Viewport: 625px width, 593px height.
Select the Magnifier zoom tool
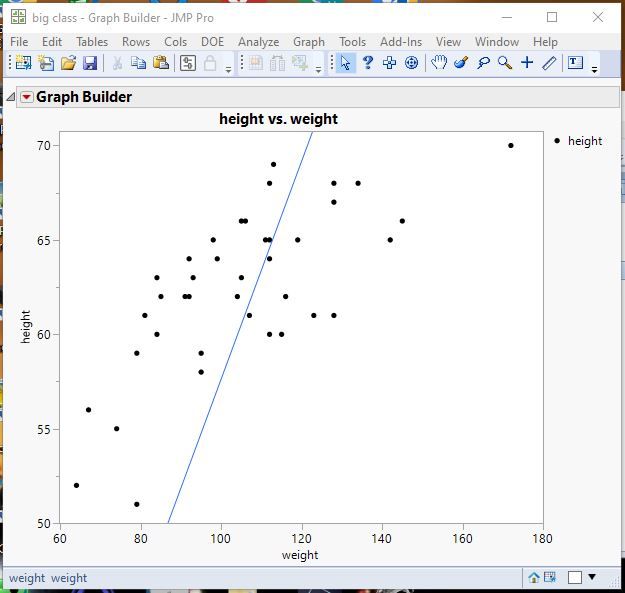(x=505, y=63)
